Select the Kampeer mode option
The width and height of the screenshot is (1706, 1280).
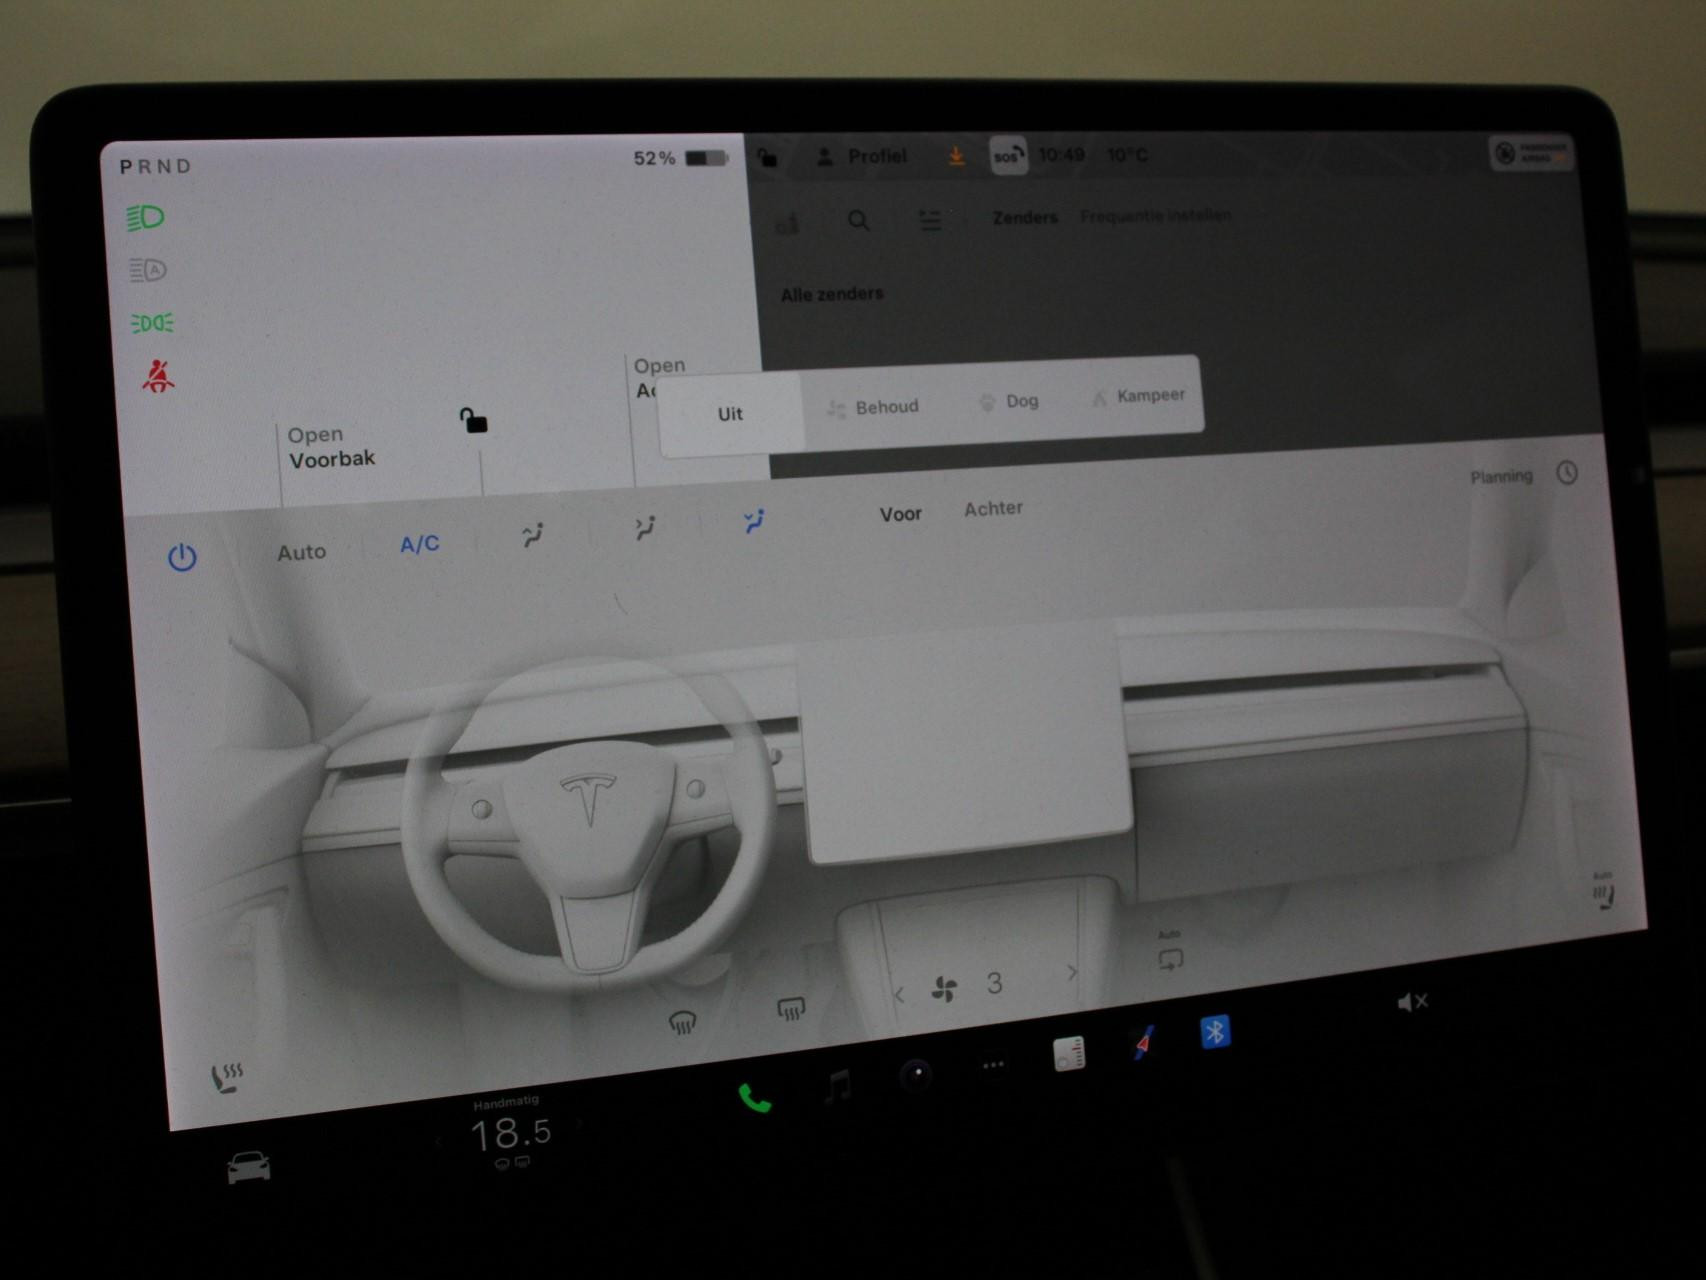(x=1138, y=396)
